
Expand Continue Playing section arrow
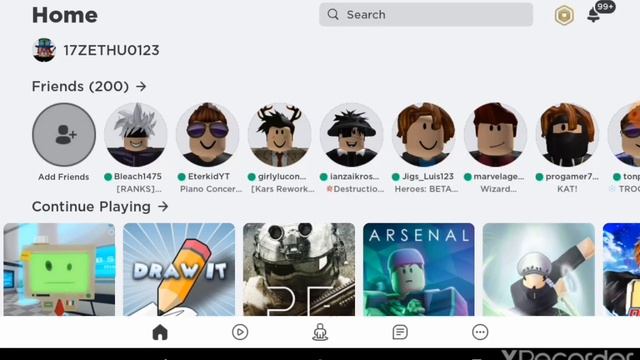coord(163,207)
